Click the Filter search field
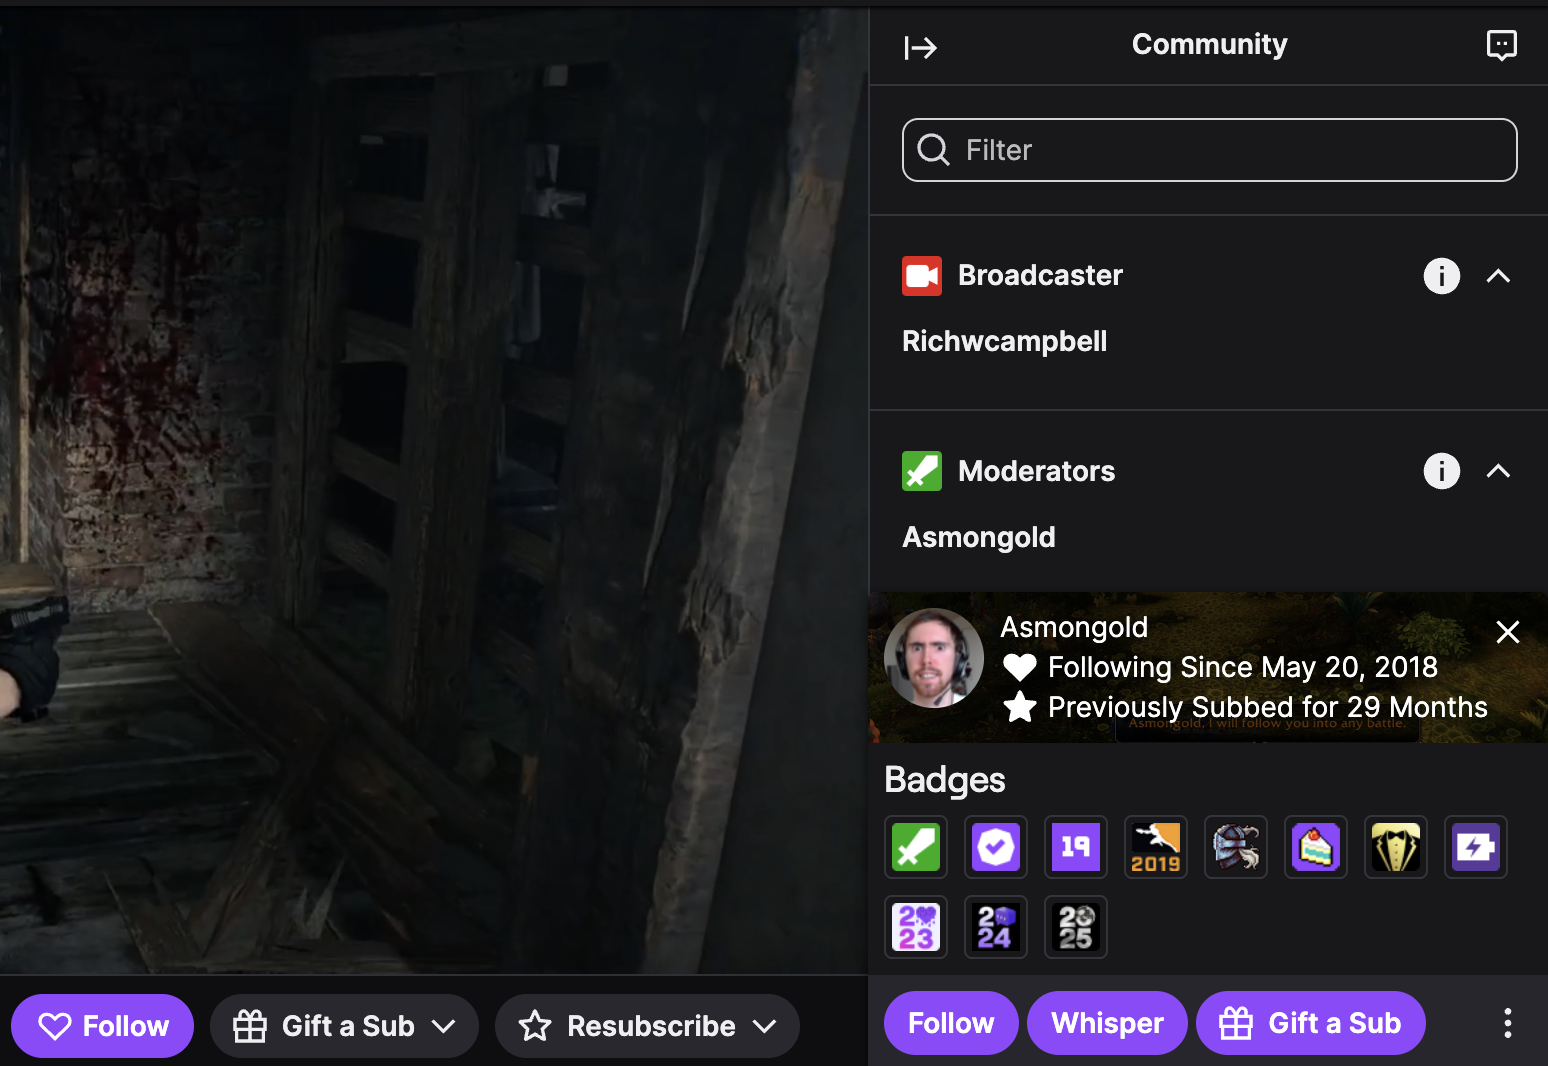The width and height of the screenshot is (1548, 1066). [x=1209, y=150]
